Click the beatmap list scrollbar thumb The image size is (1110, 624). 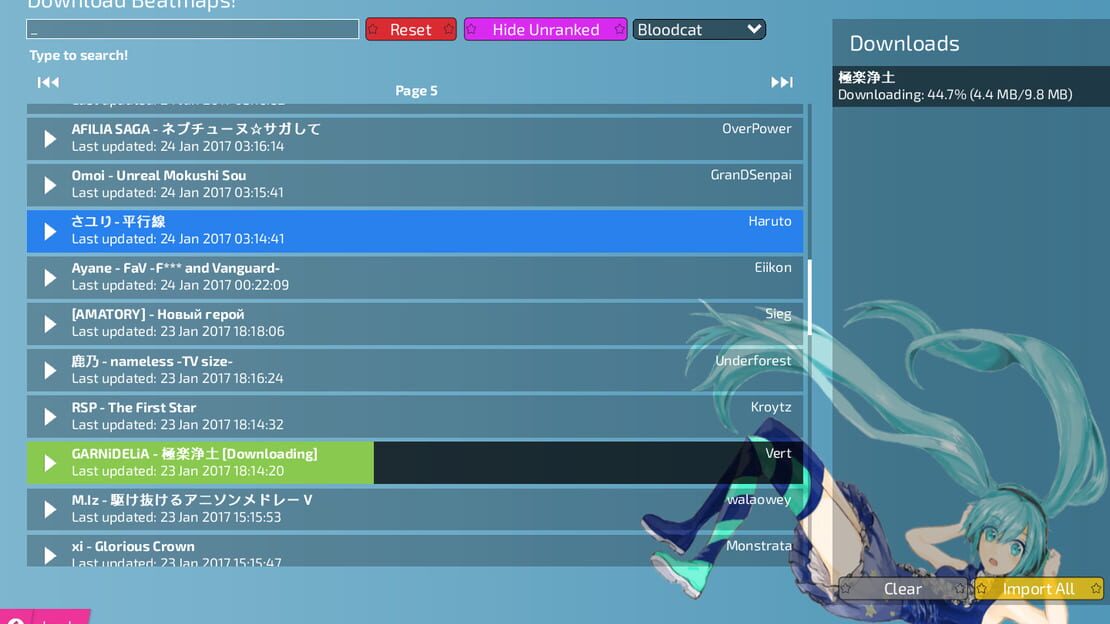click(x=809, y=297)
